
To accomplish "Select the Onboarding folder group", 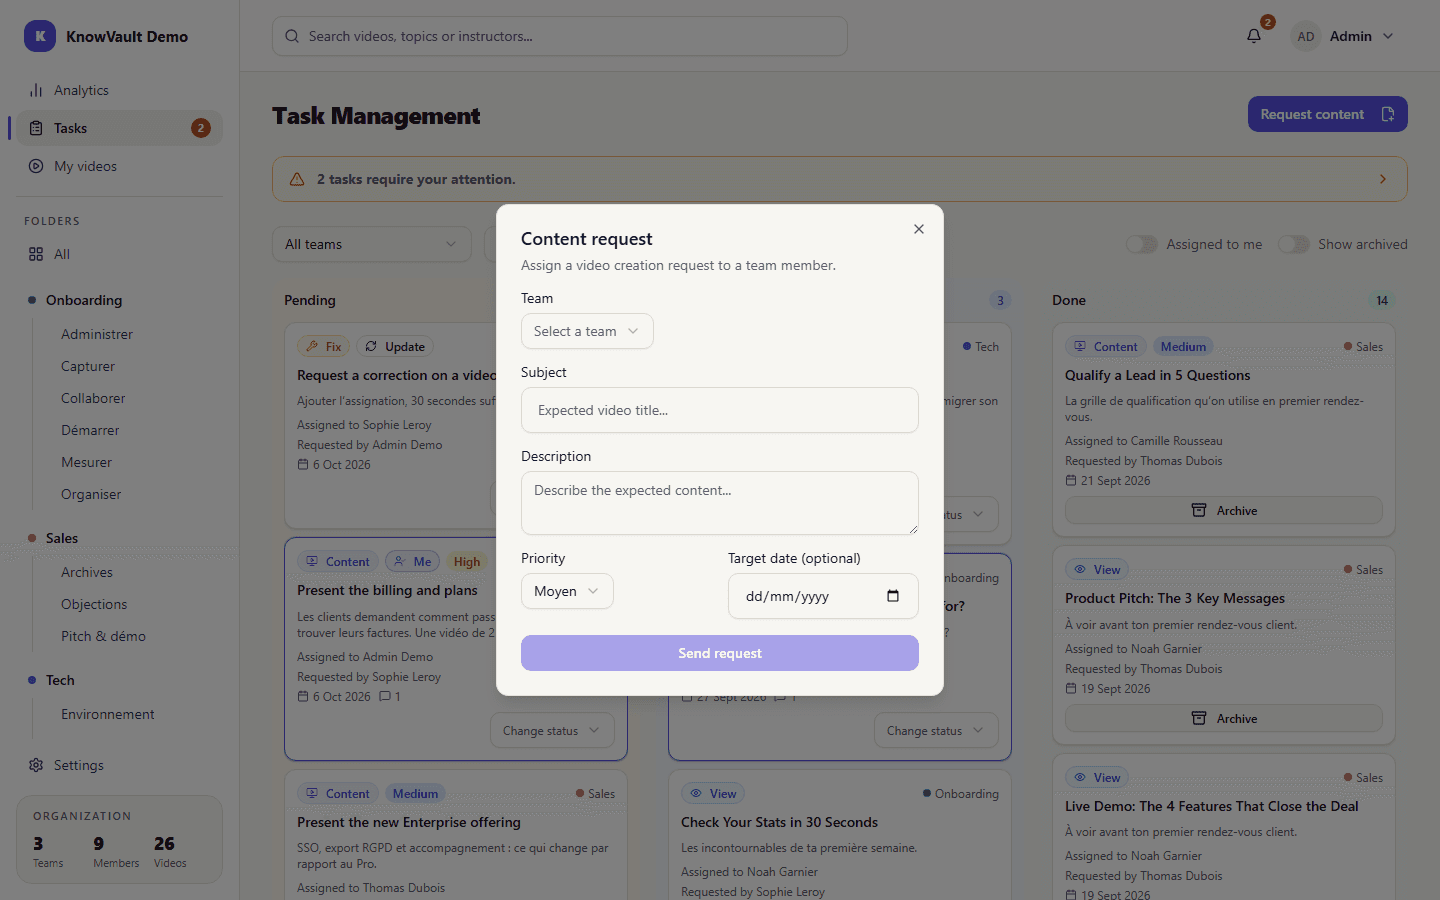I will coord(84,300).
